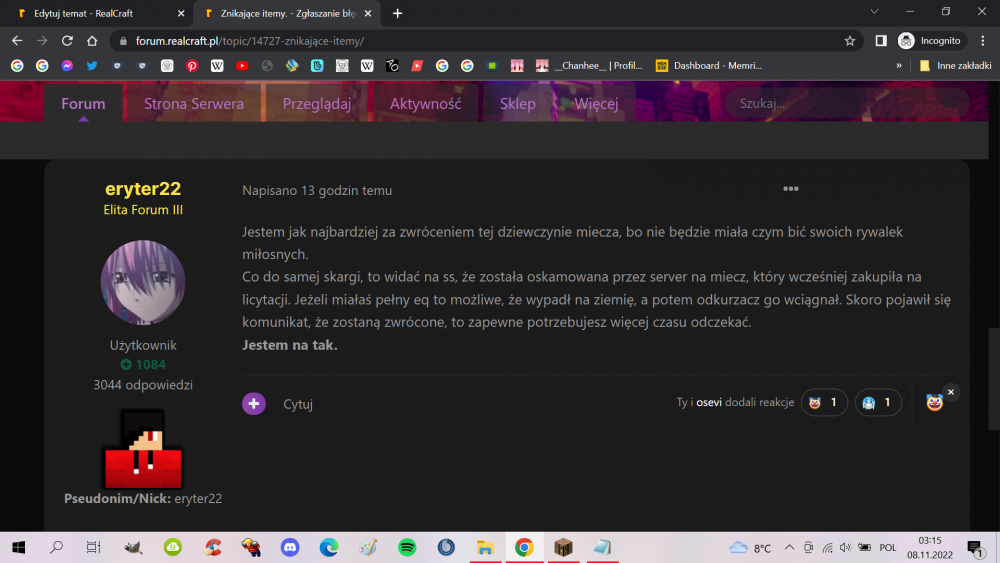Screen dimensions: 1000x563
Task: Launch GIMP from the taskbar
Action: tap(133, 548)
